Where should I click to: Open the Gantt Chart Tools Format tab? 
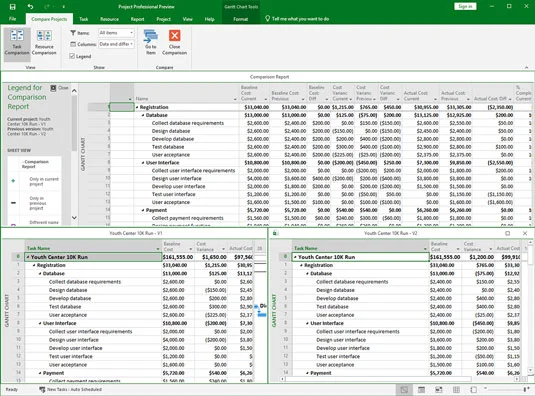click(x=241, y=19)
